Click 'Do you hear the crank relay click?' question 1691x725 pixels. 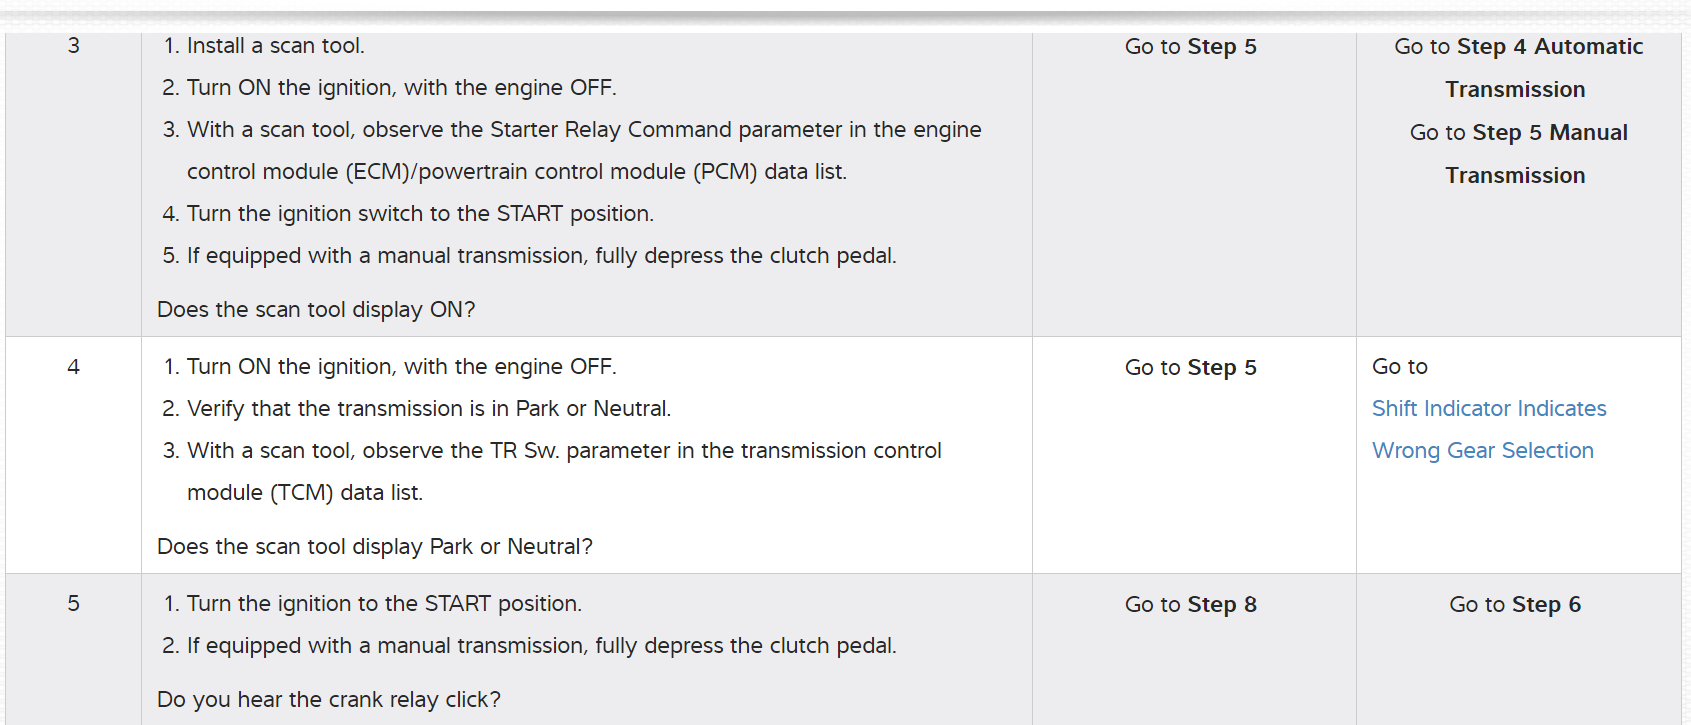click(x=329, y=700)
